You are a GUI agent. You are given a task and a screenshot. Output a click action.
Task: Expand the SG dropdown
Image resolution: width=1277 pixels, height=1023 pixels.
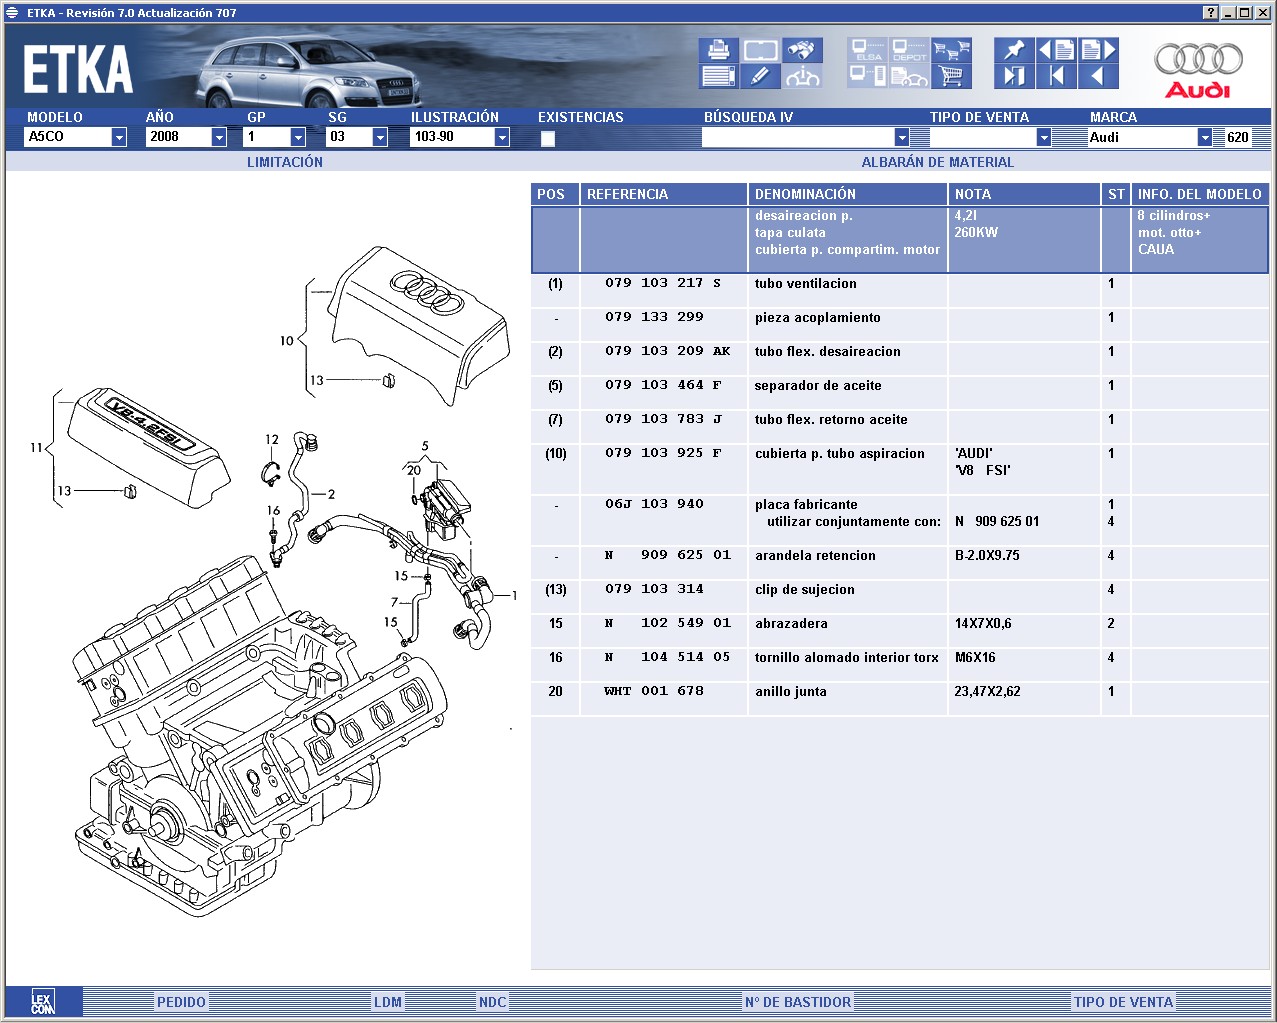click(380, 138)
